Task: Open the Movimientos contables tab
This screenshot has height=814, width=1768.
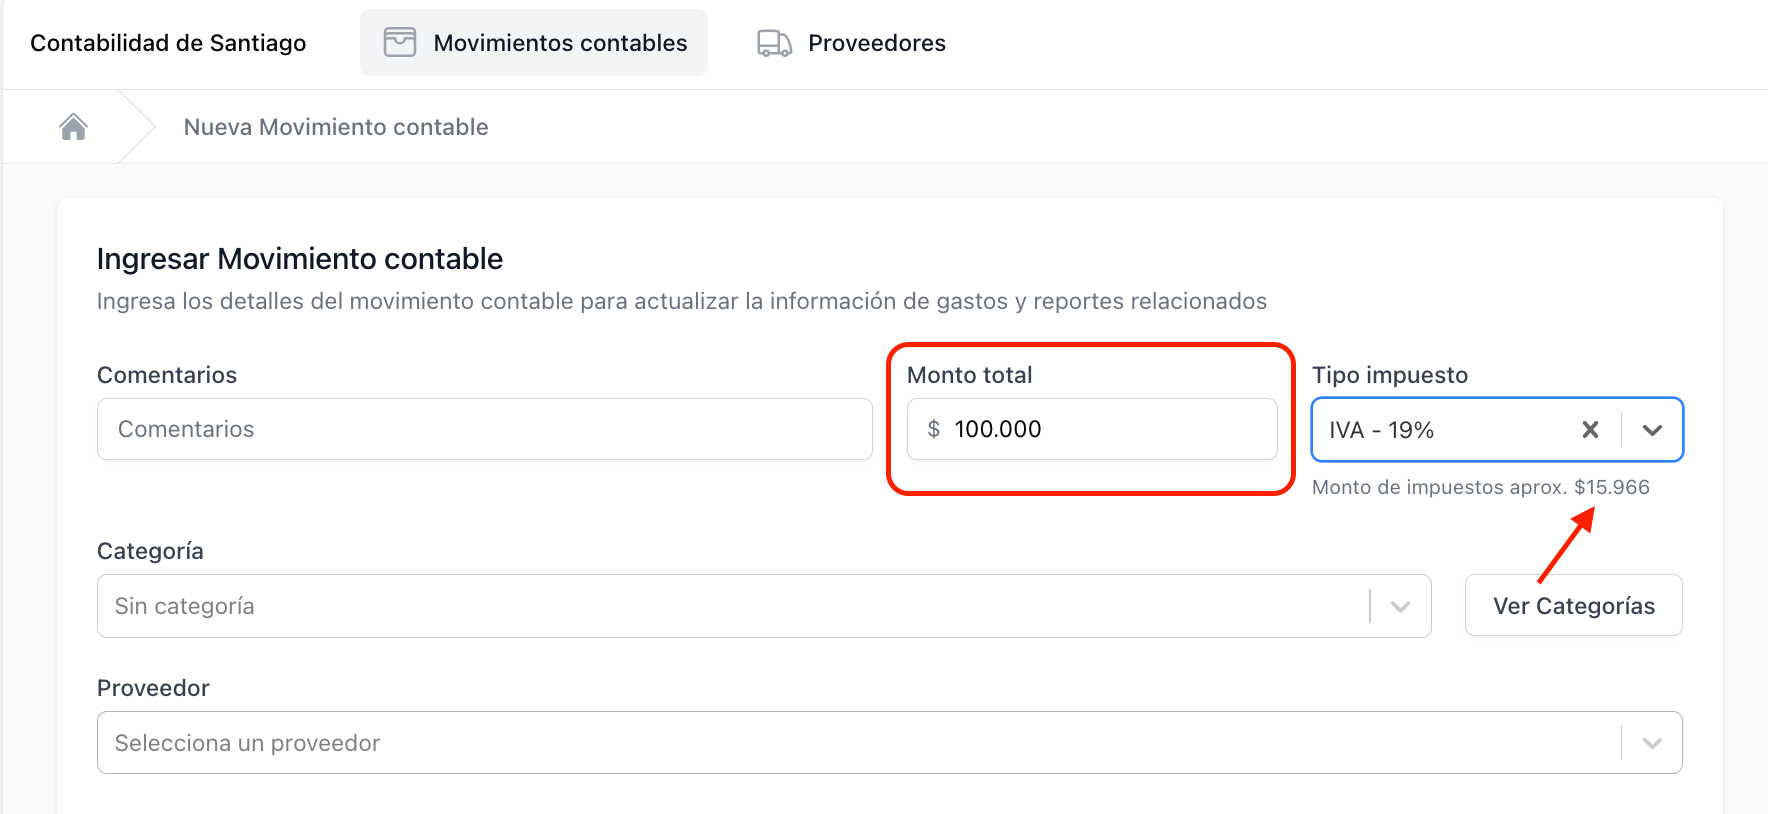Action: pos(534,43)
